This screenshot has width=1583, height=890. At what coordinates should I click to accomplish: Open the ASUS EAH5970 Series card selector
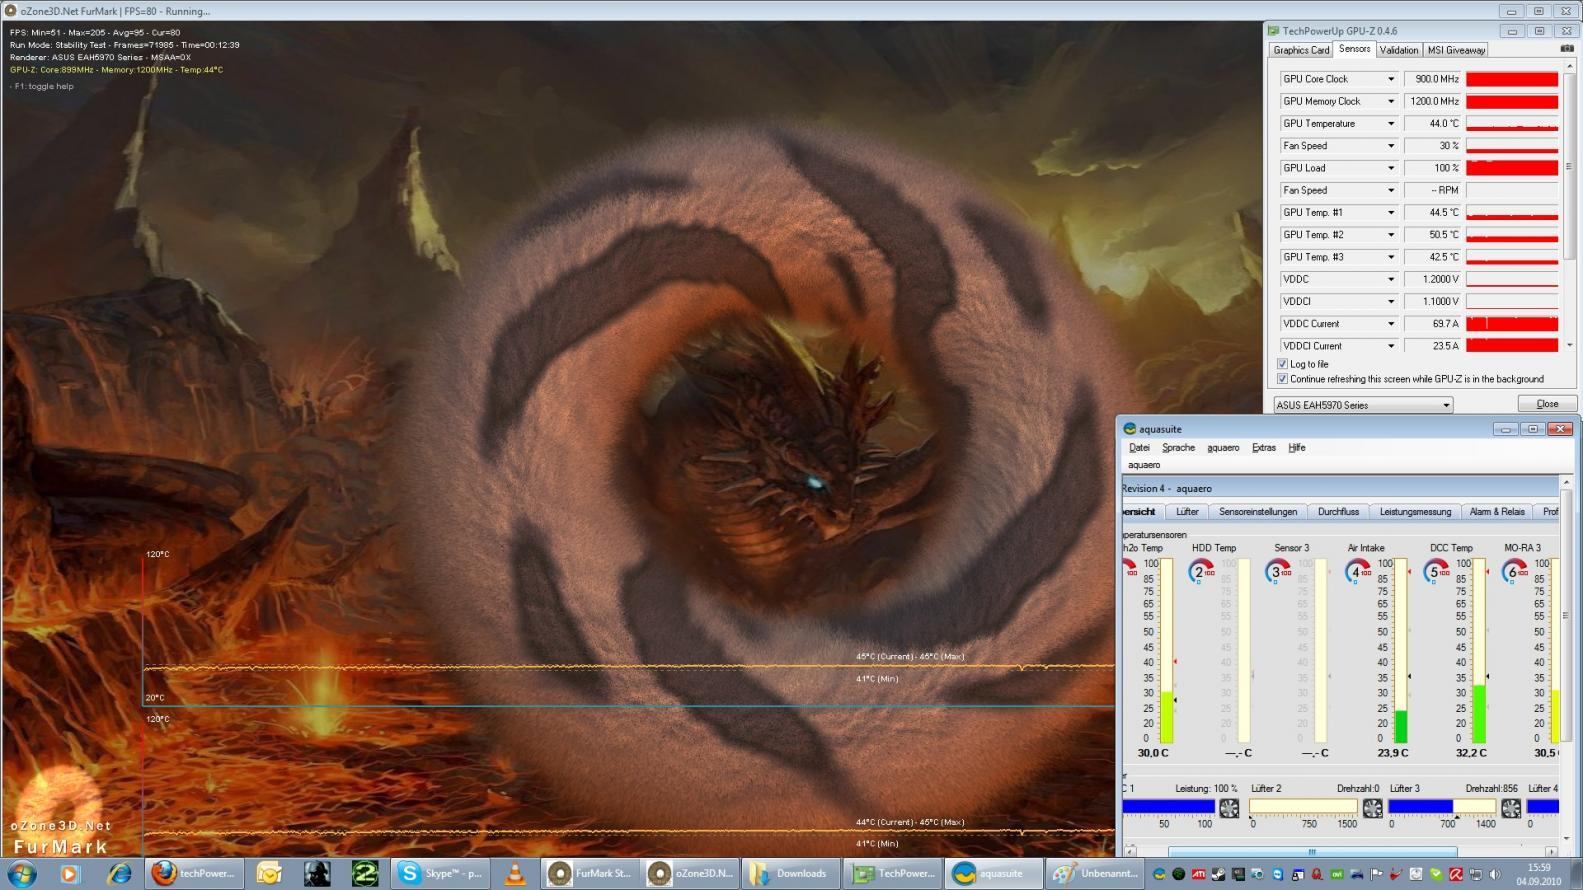tap(1363, 405)
